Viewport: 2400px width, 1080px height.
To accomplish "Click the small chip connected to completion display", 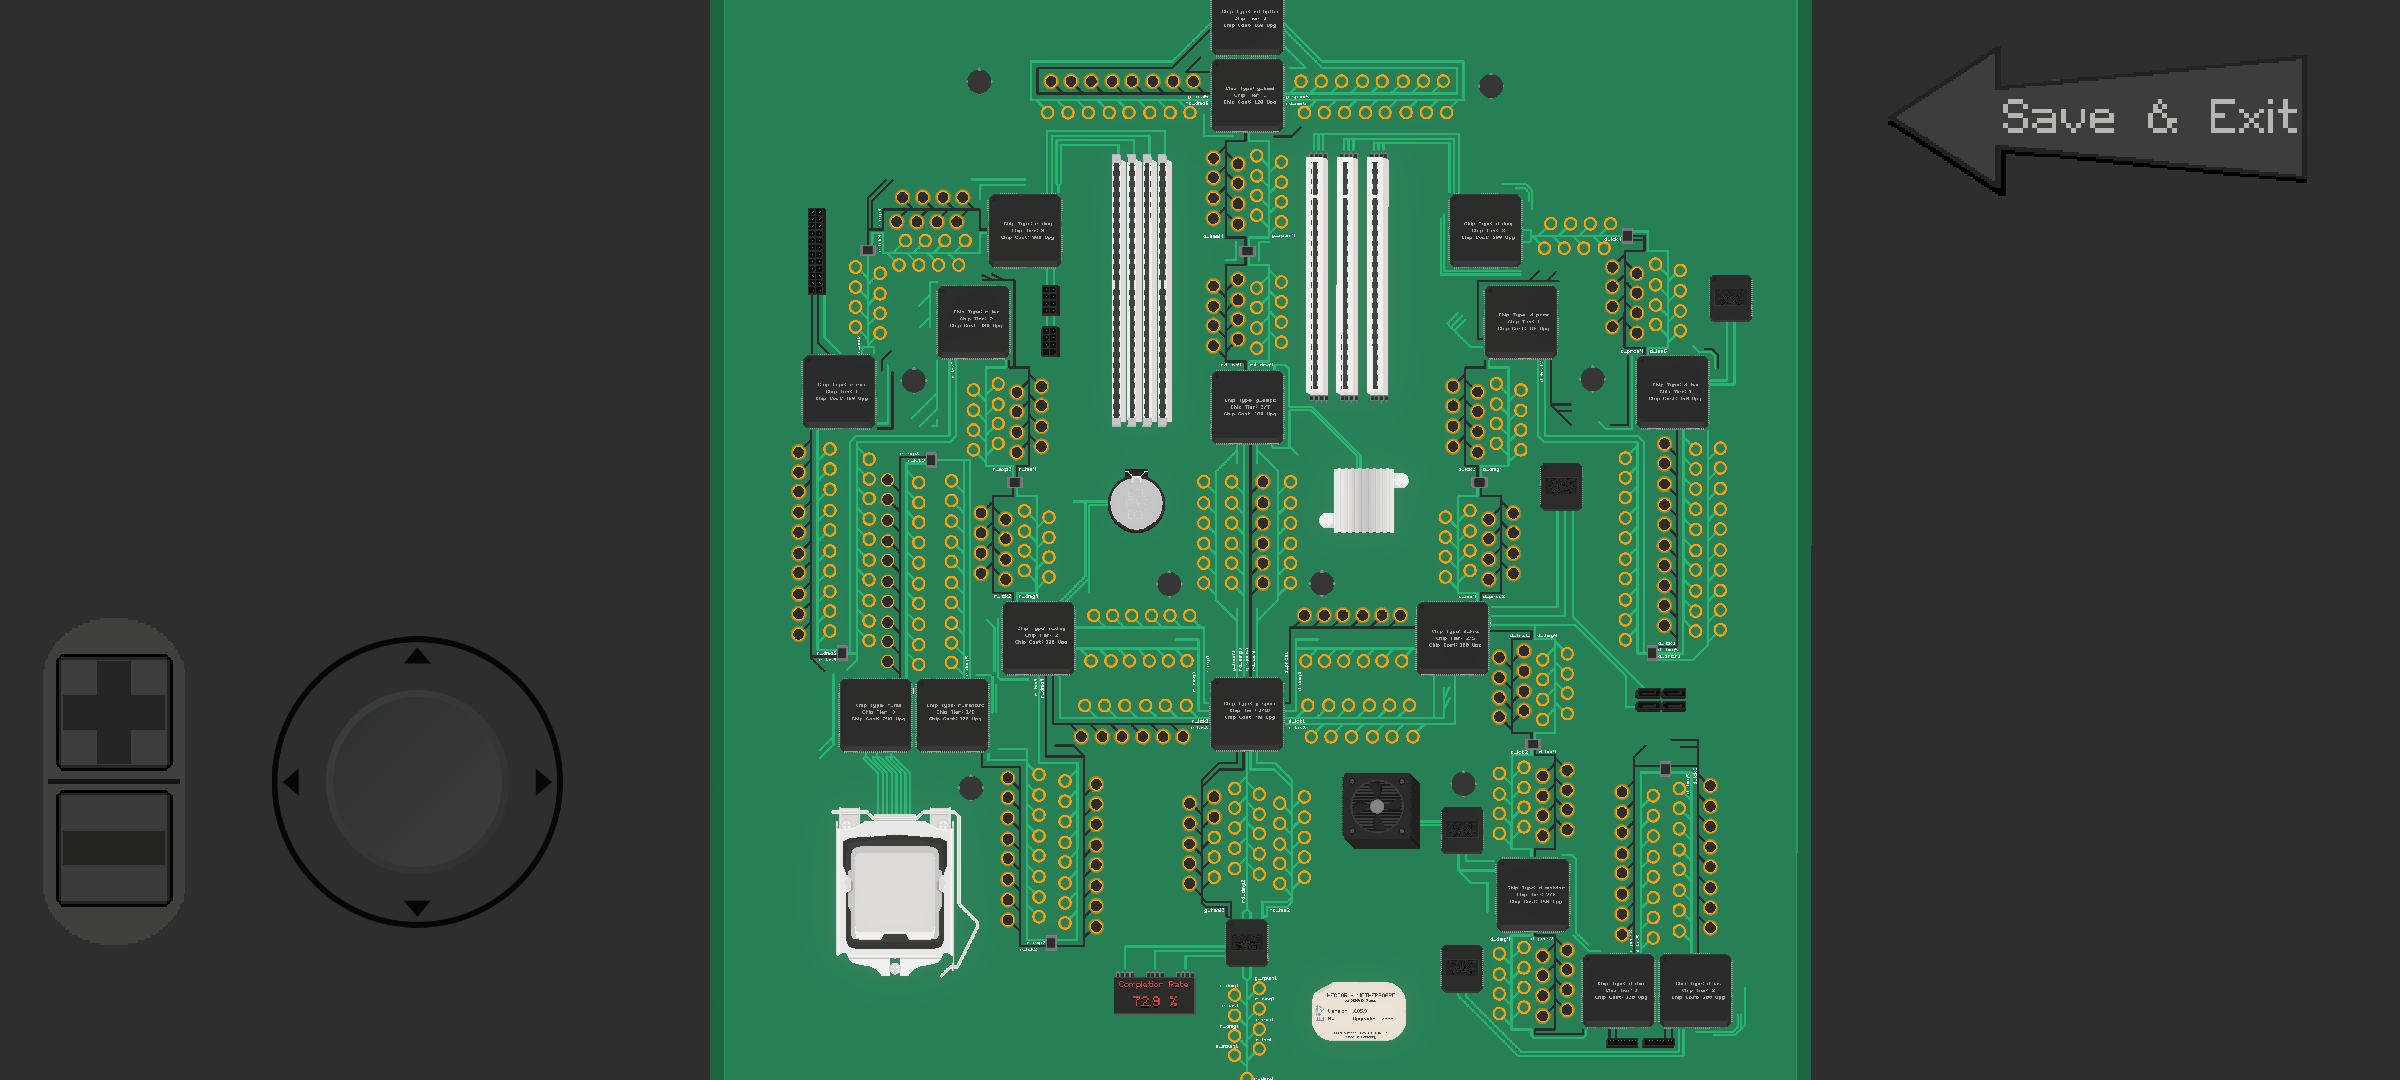I will click(1246, 942).
